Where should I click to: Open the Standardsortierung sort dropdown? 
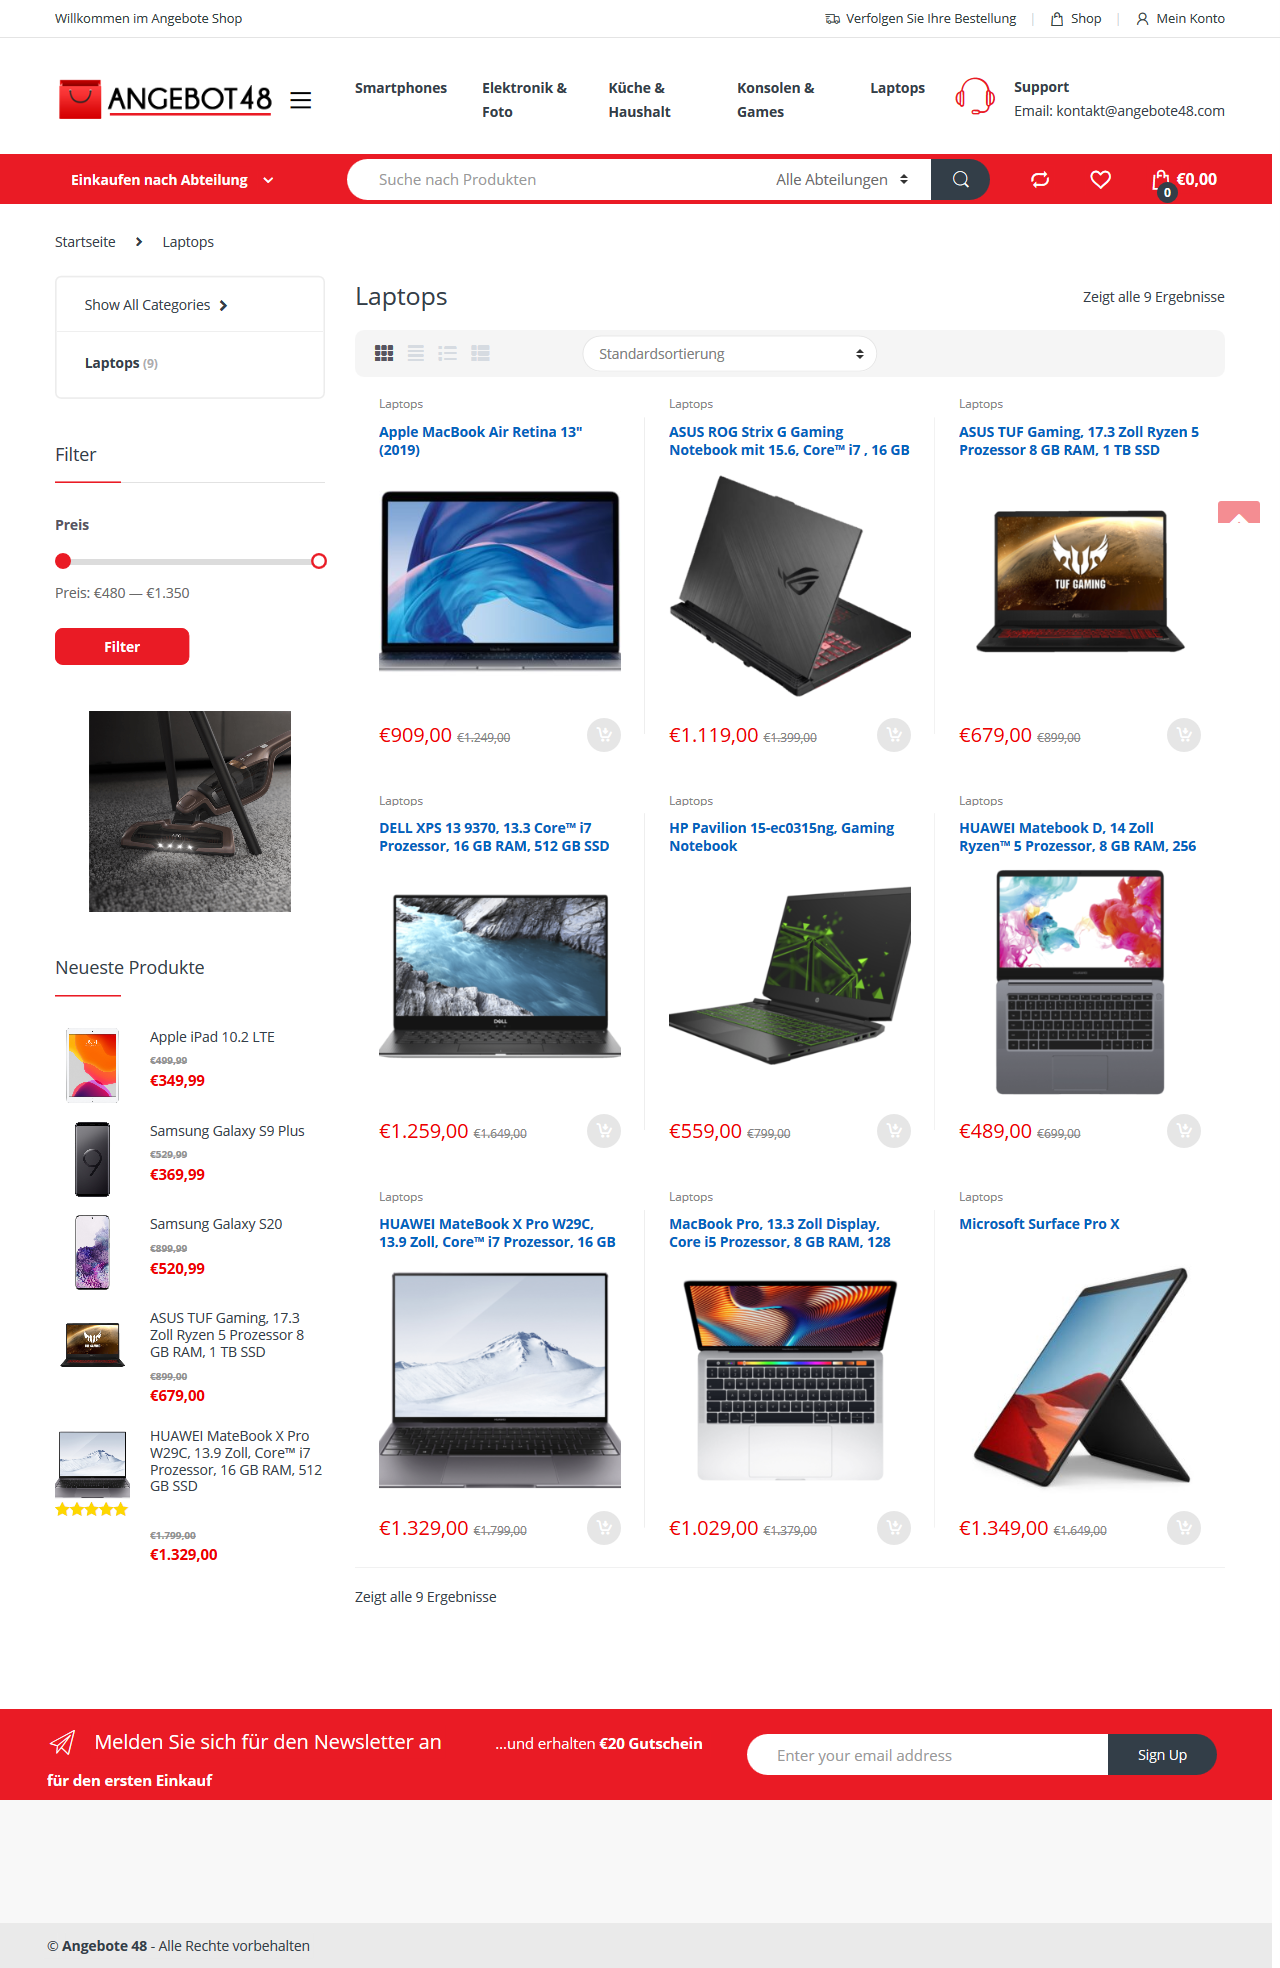point(730,354)
